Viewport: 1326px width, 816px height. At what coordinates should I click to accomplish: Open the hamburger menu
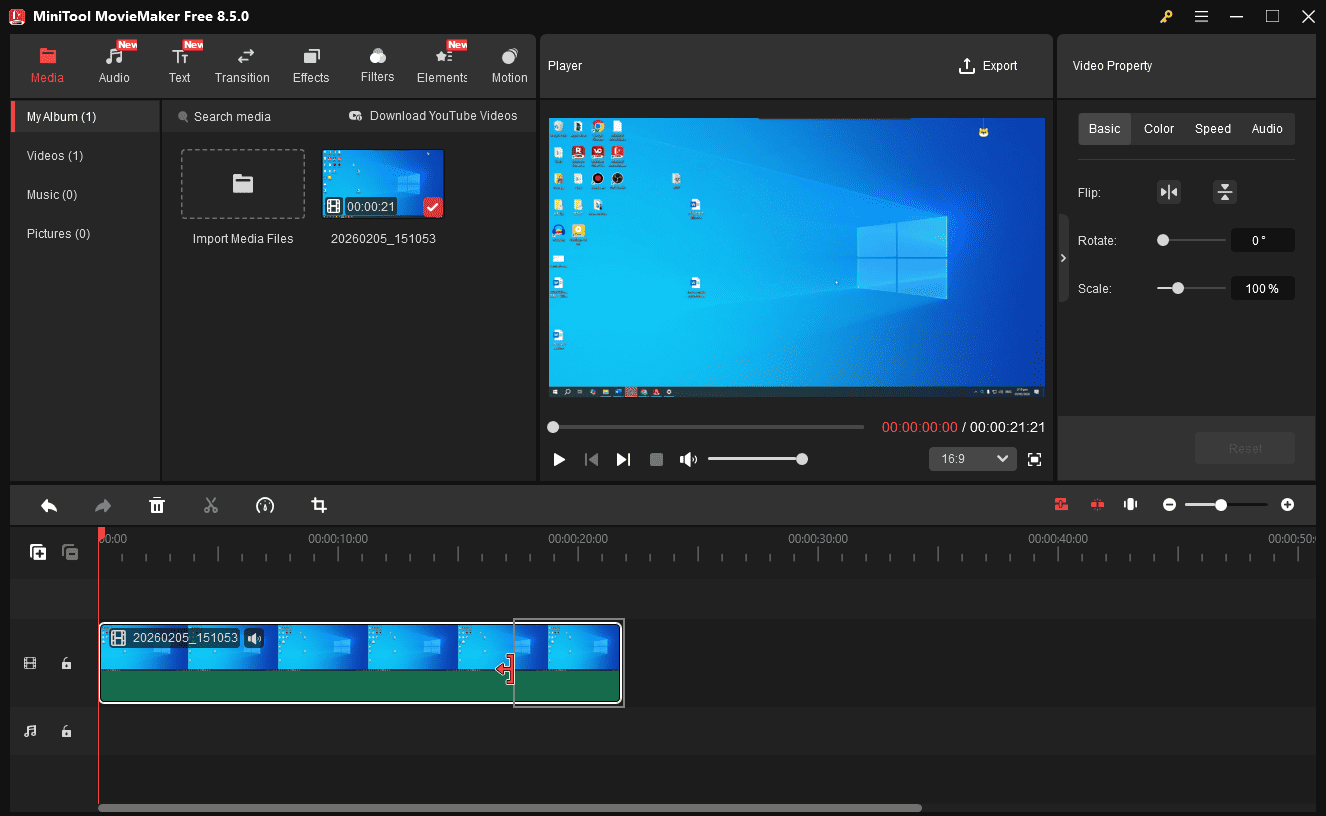(x=1201, y=16)
